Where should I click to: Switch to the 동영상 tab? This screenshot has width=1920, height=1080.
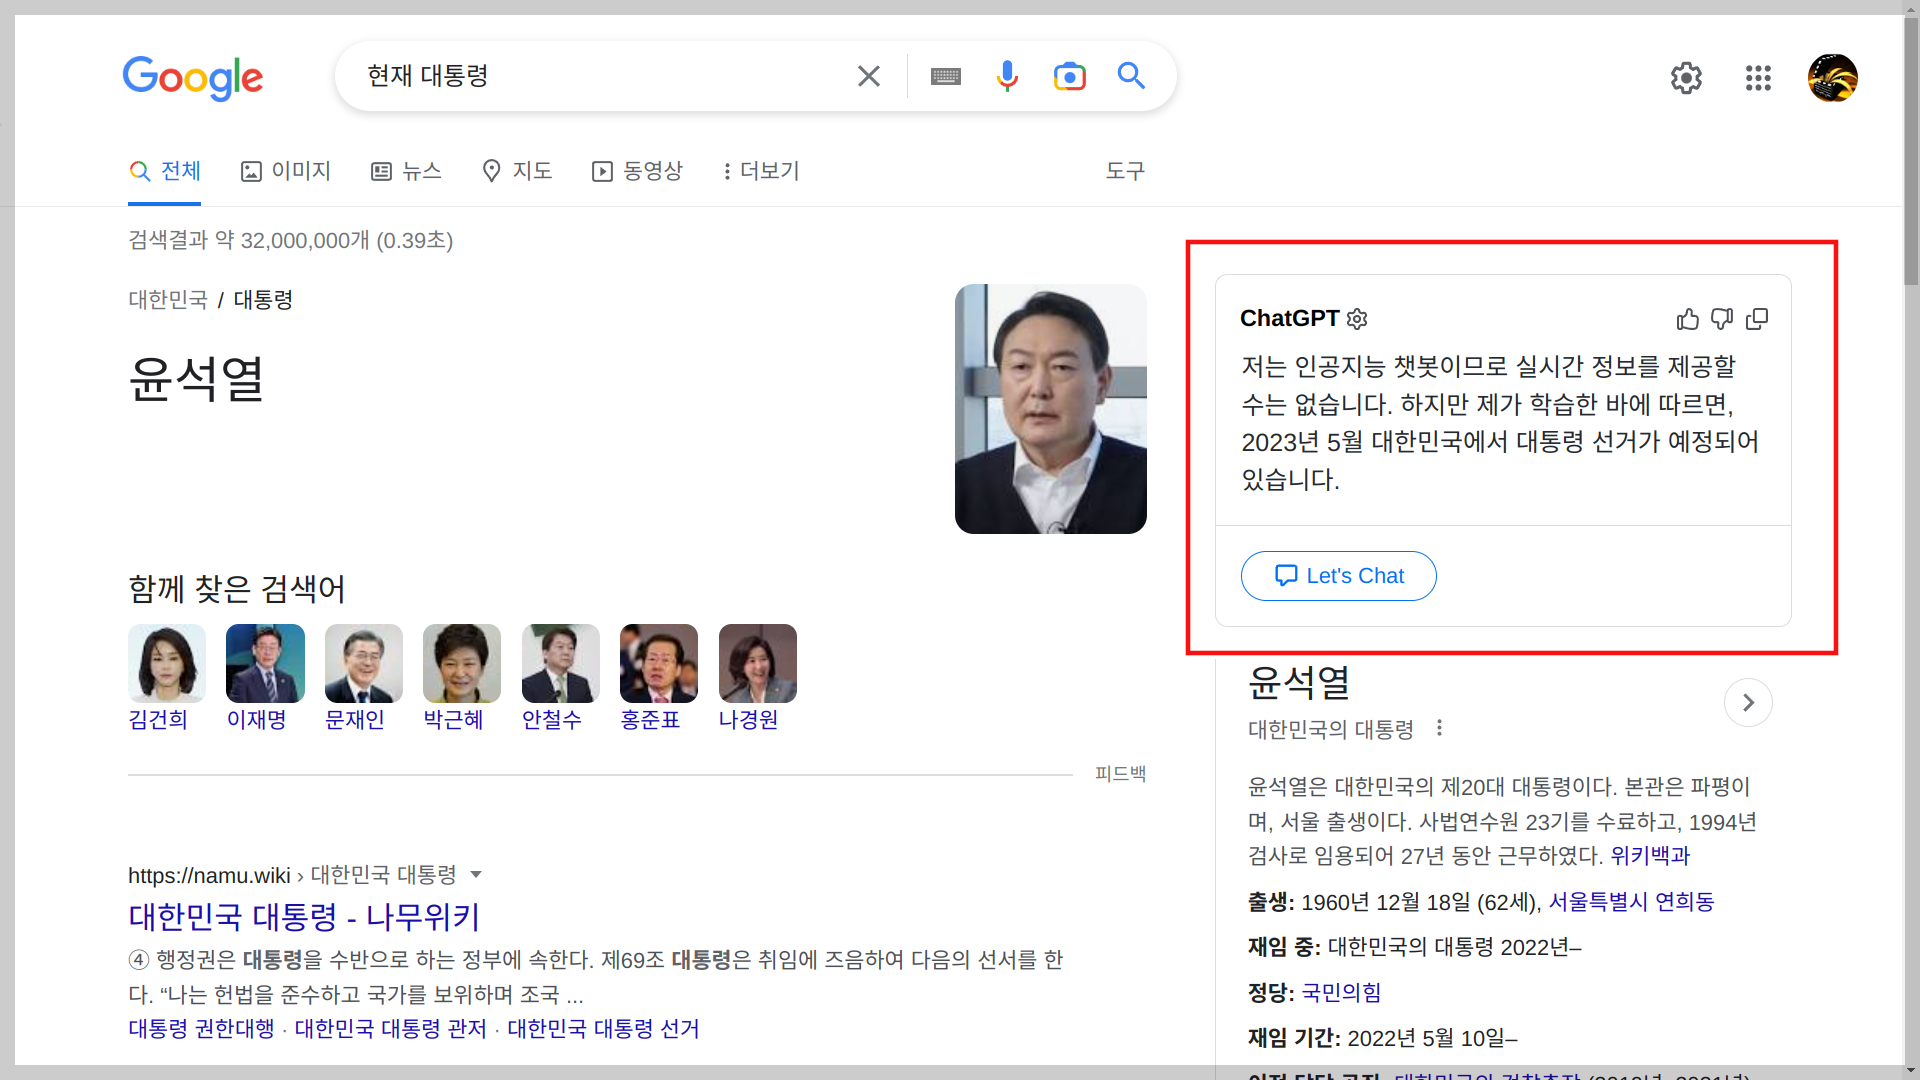(637, 171)
